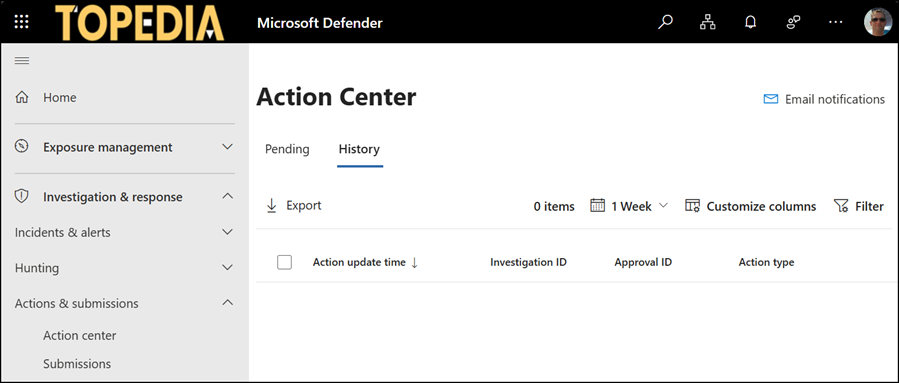Viewport: 900px width, 383px height.
Task: Expand the Hunting chevron
Action: click(x=227, y=268)
